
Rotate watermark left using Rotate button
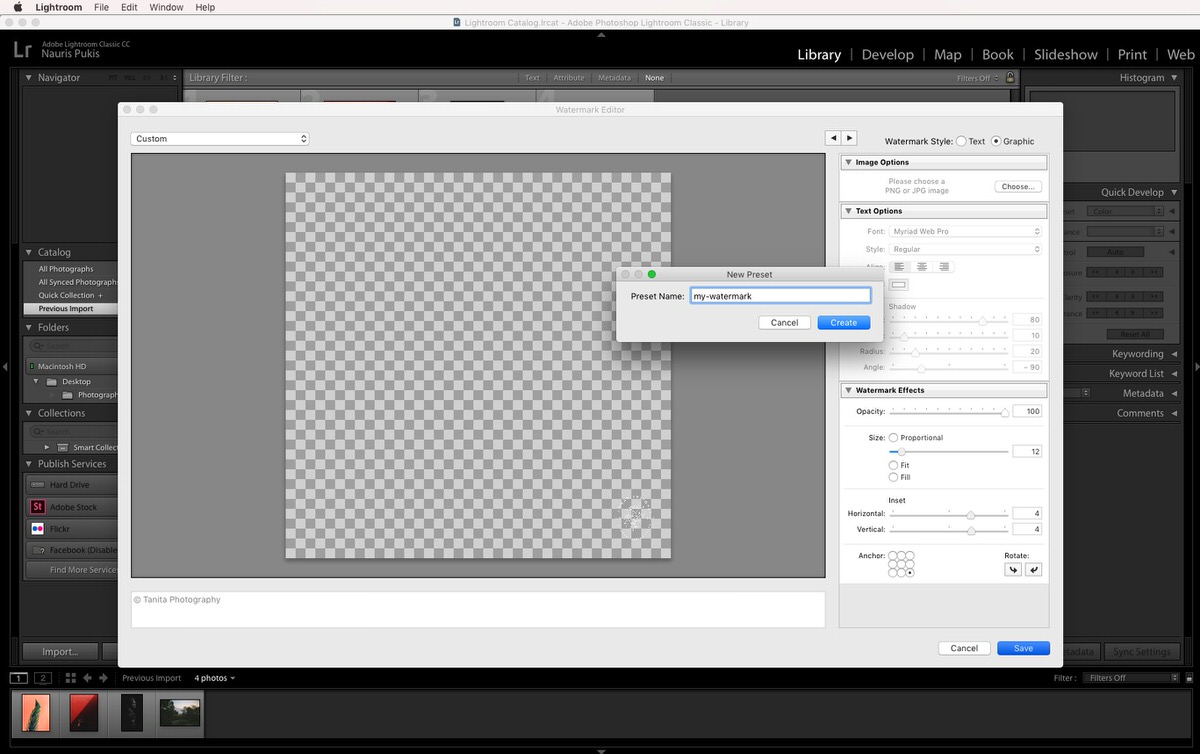pos(1013,570)
